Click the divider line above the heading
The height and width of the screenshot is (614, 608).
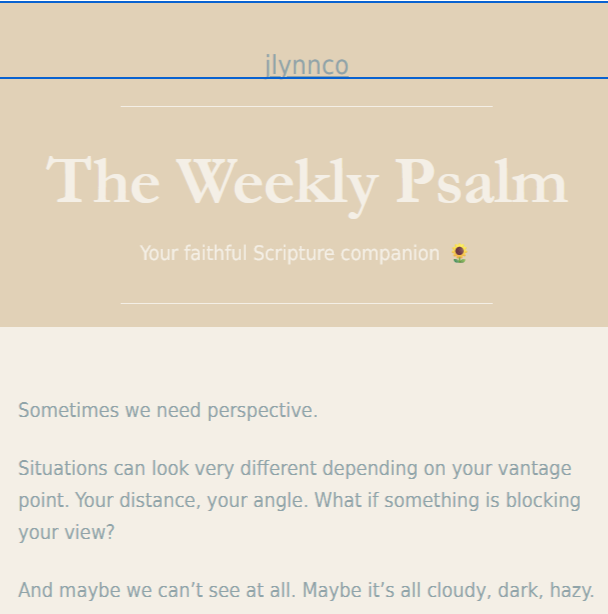307,106
